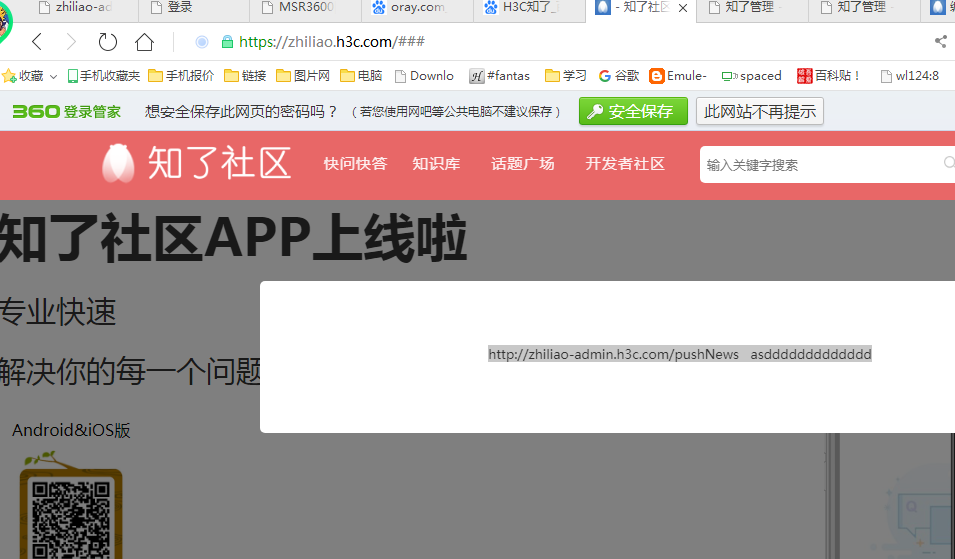Expand the 收藏 favorites dropdown arrow
955x559 pixels.
coord(54,76)
